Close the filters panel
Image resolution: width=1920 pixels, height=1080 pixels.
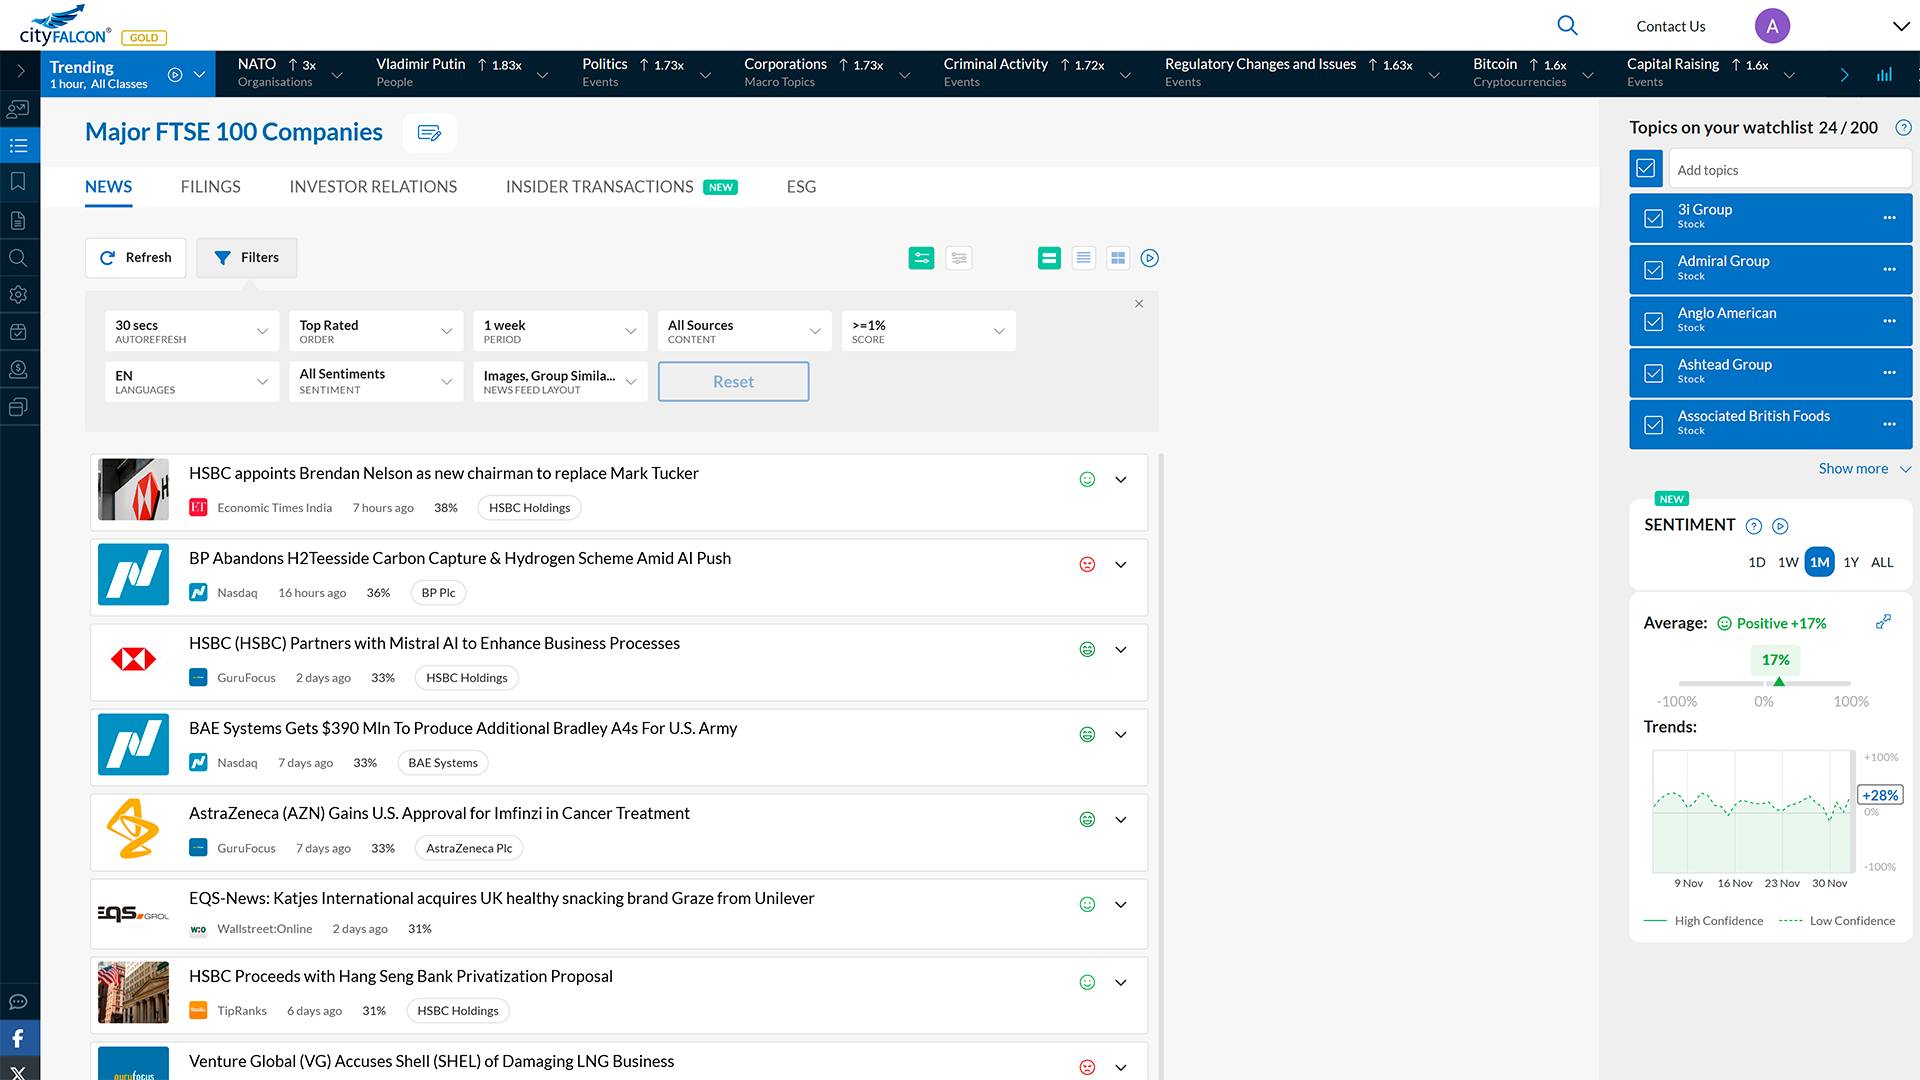1139,304
